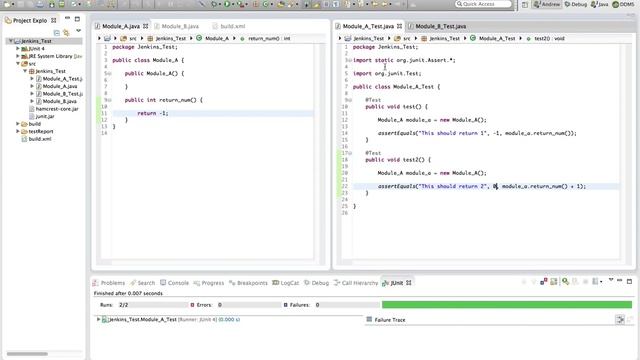Screen dimensions: 640x360
Task: Click the Project Explorer horizontal scrollbar
Action: 27,354
